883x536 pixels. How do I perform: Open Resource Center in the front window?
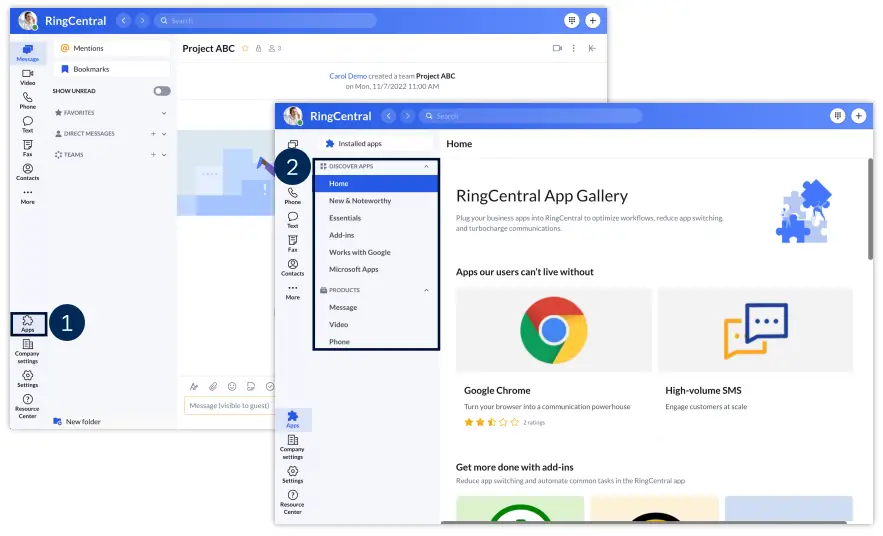[292, 502]
